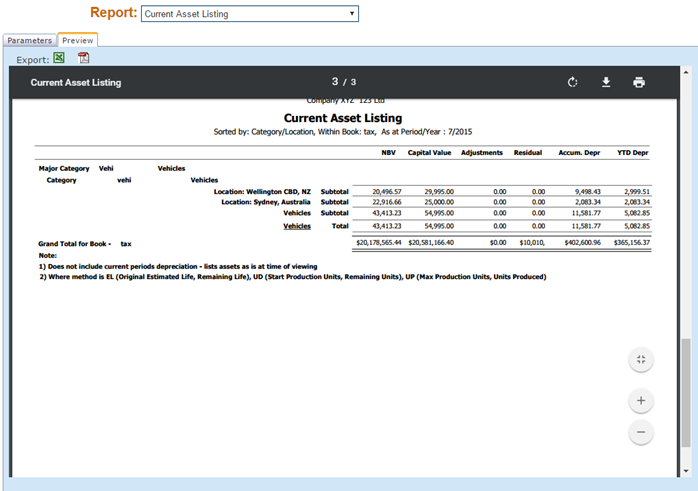Click the Capital Value column header
The image size is (698, 491).
(429, 153)
